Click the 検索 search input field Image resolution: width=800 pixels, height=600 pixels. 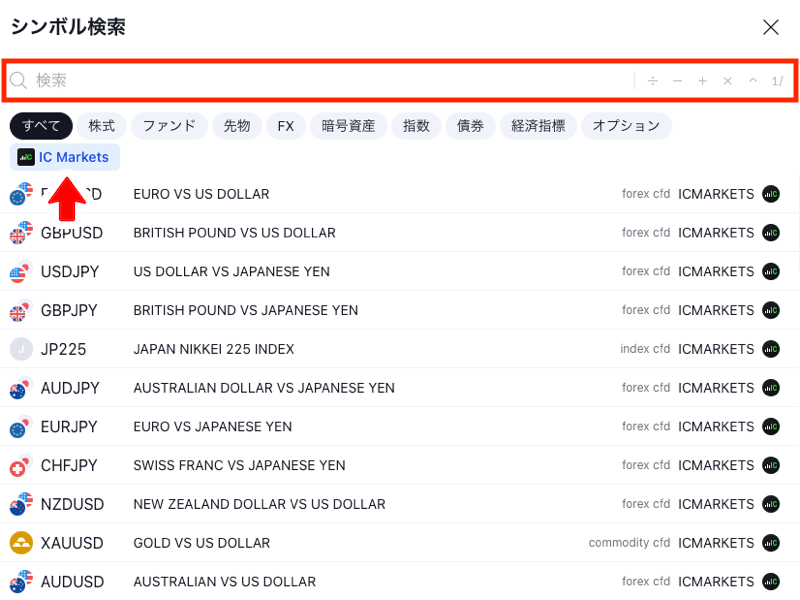[x=327, y=81]
